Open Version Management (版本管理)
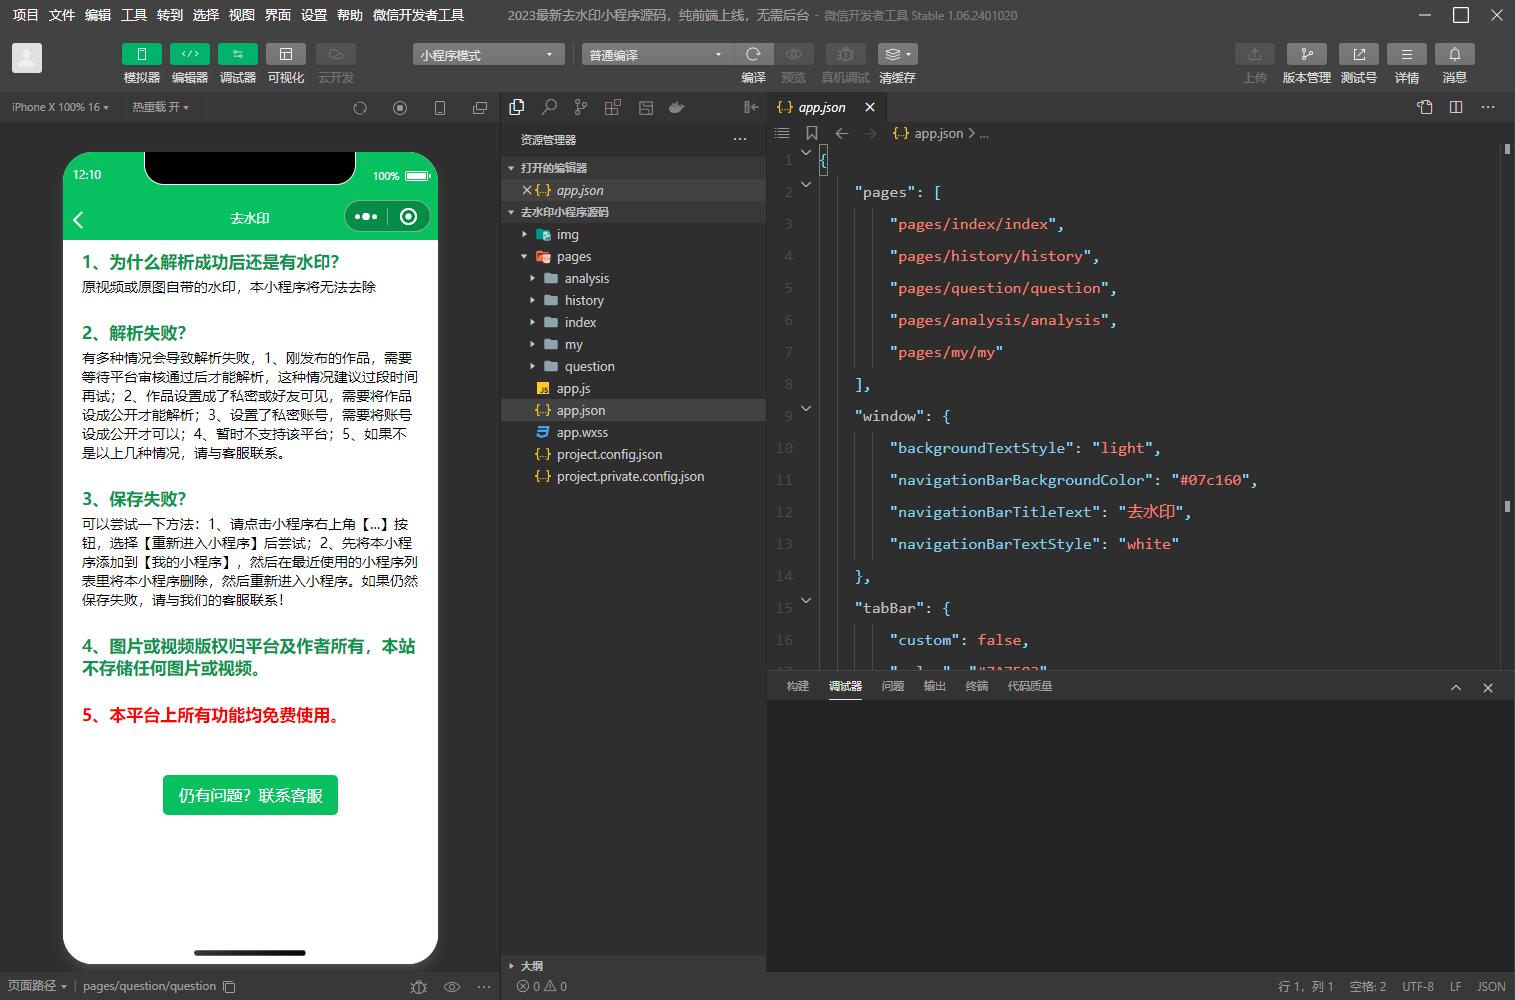The height and width of the screenshot is (1000, 1515). 1307,54
